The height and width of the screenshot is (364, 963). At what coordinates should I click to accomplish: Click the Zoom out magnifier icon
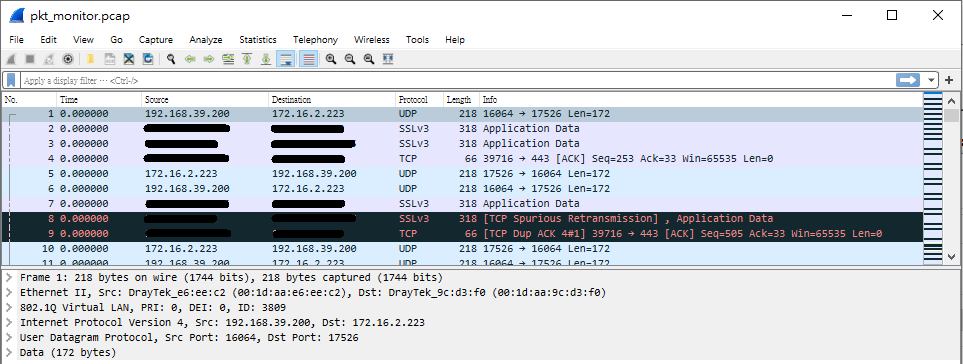pyautogui.click(x=350, y=59)
